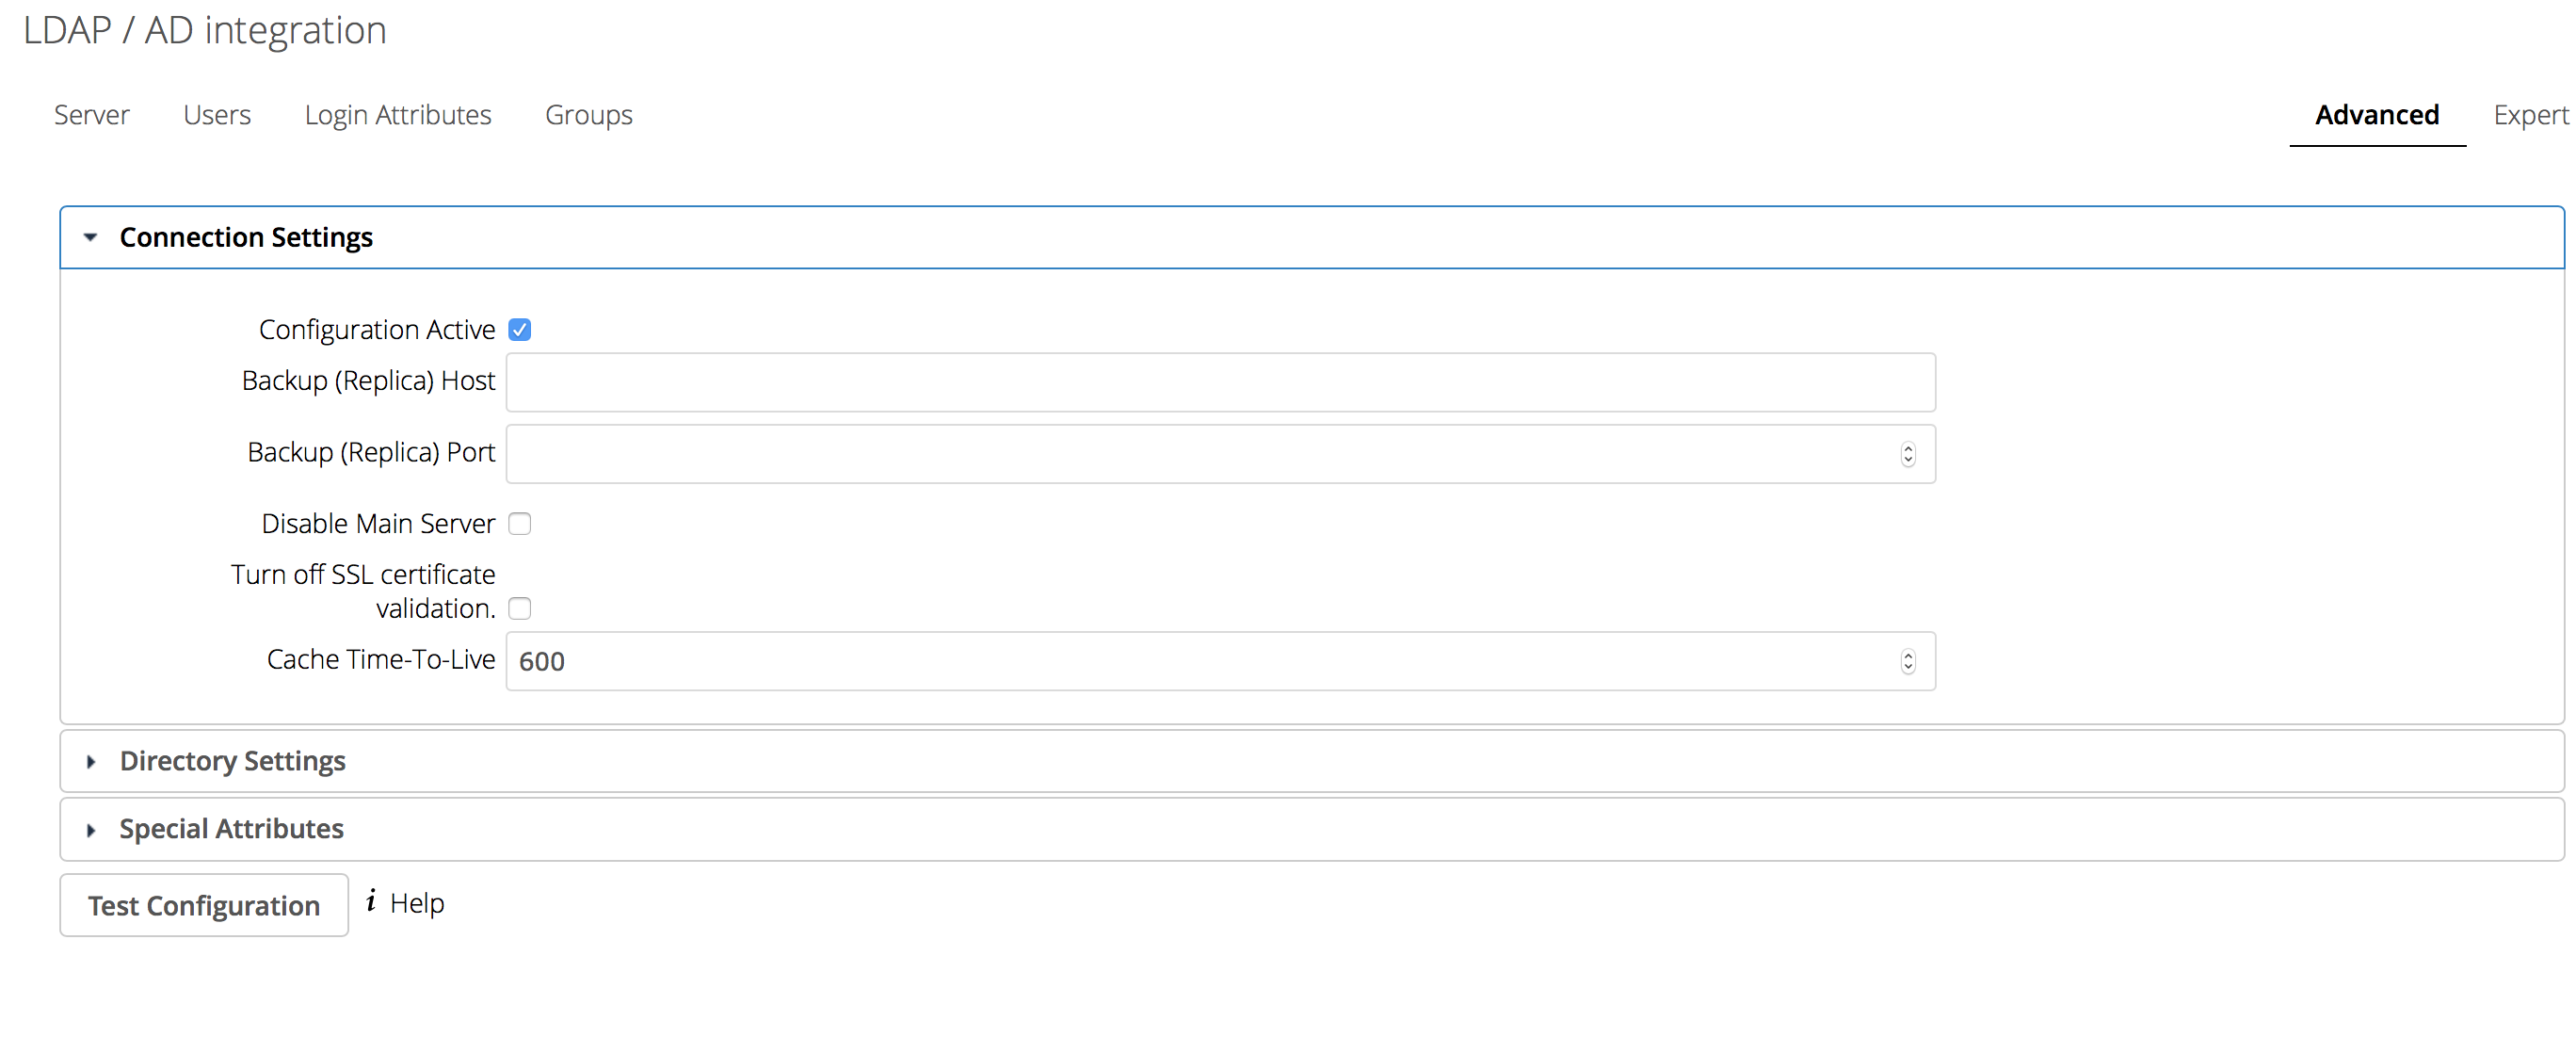Select the Groups tab
Image resolution: width=2576 pixels, height=1053 pixels.
[x=589, y=115]
